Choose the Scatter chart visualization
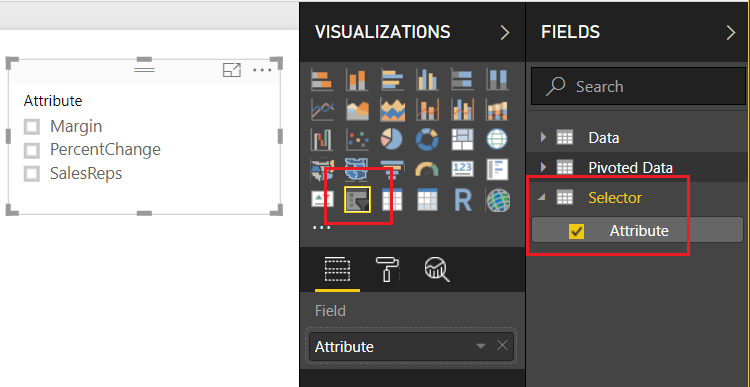 pos(357,139)
